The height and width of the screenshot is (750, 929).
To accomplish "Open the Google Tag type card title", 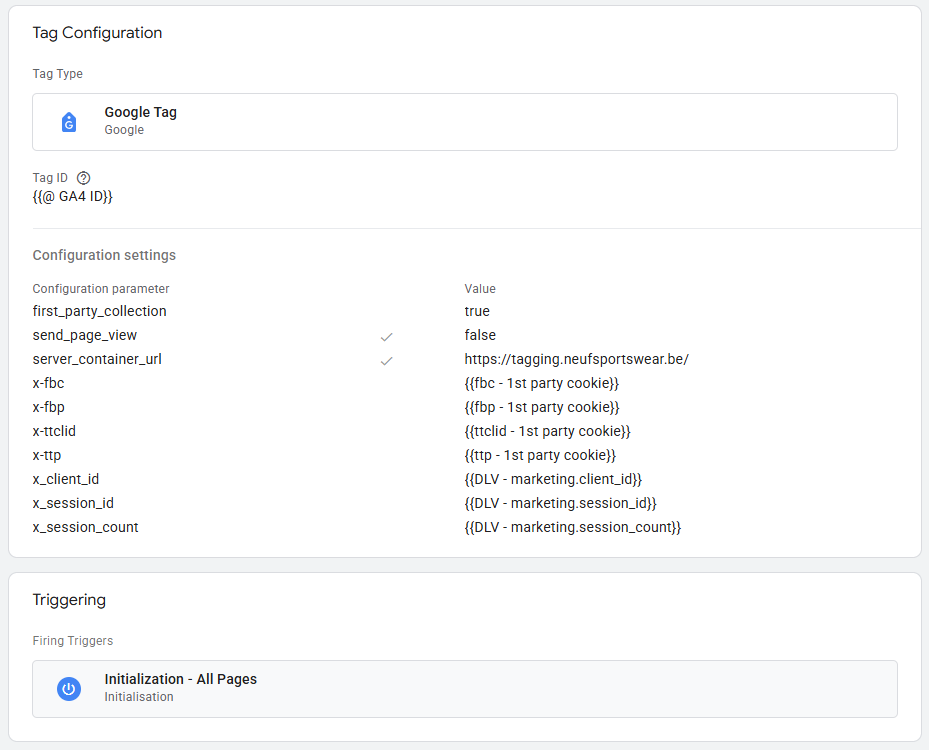I will point(140,112).
